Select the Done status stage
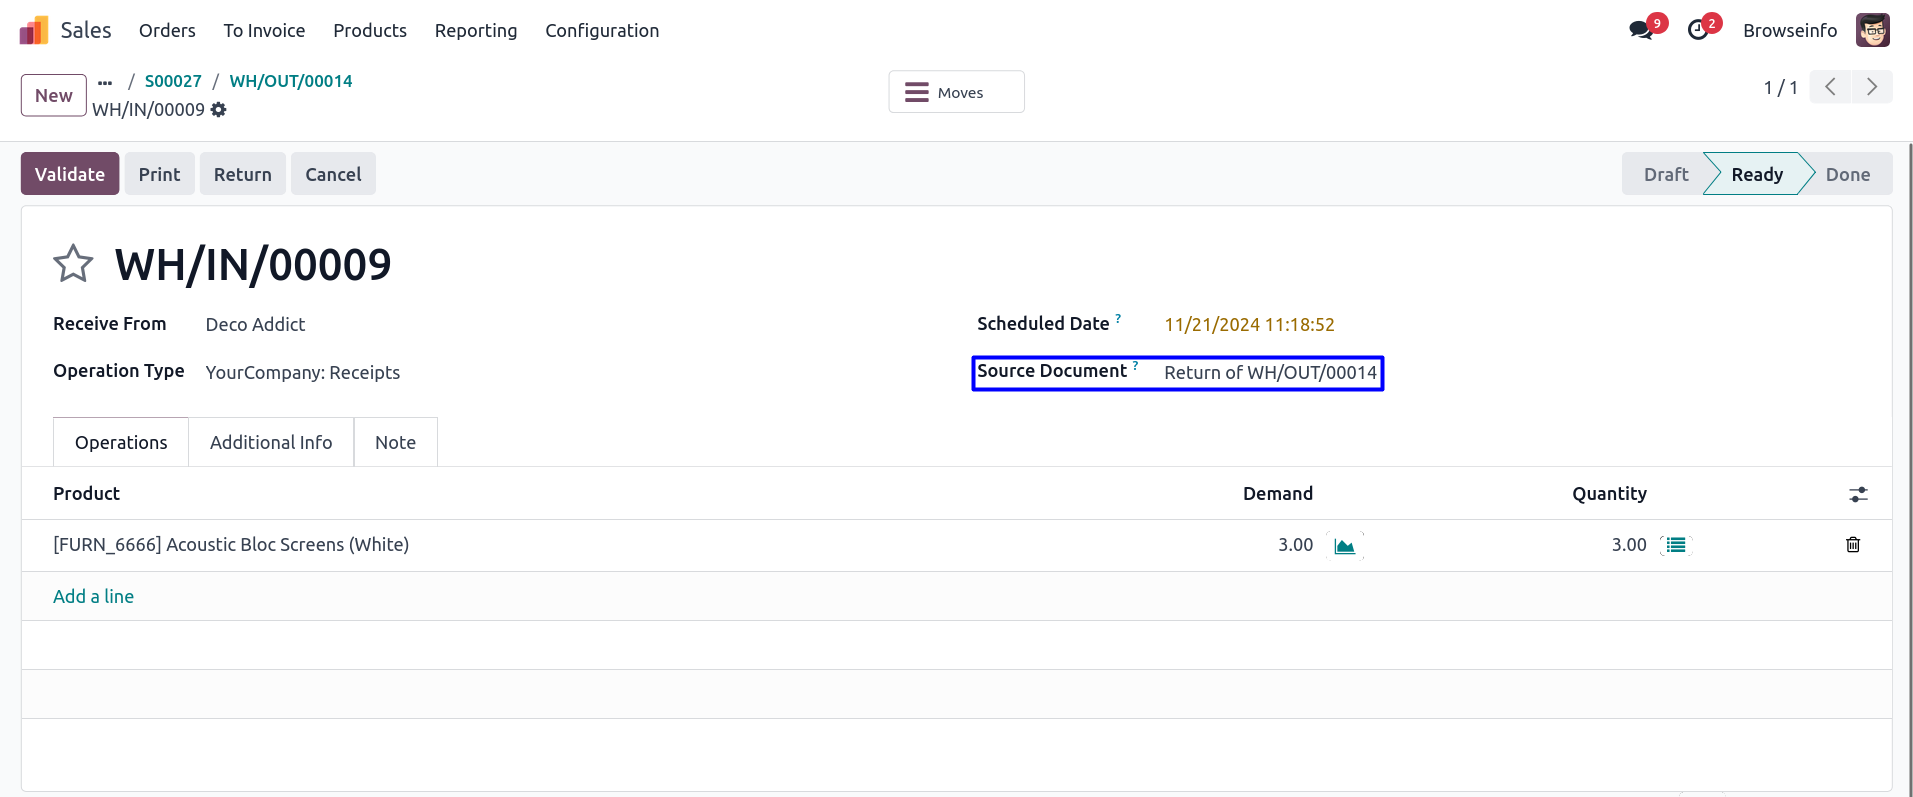Screen dimensions: 1913x797 click(1847, 174)
